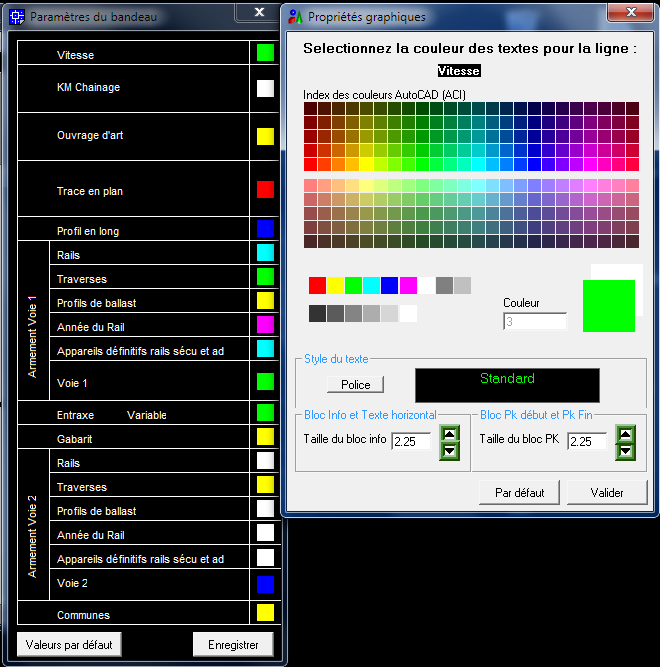Decrease Taille du bloc info with down arrow
This screenshot has height=667, width=660.
pos(449,451)
